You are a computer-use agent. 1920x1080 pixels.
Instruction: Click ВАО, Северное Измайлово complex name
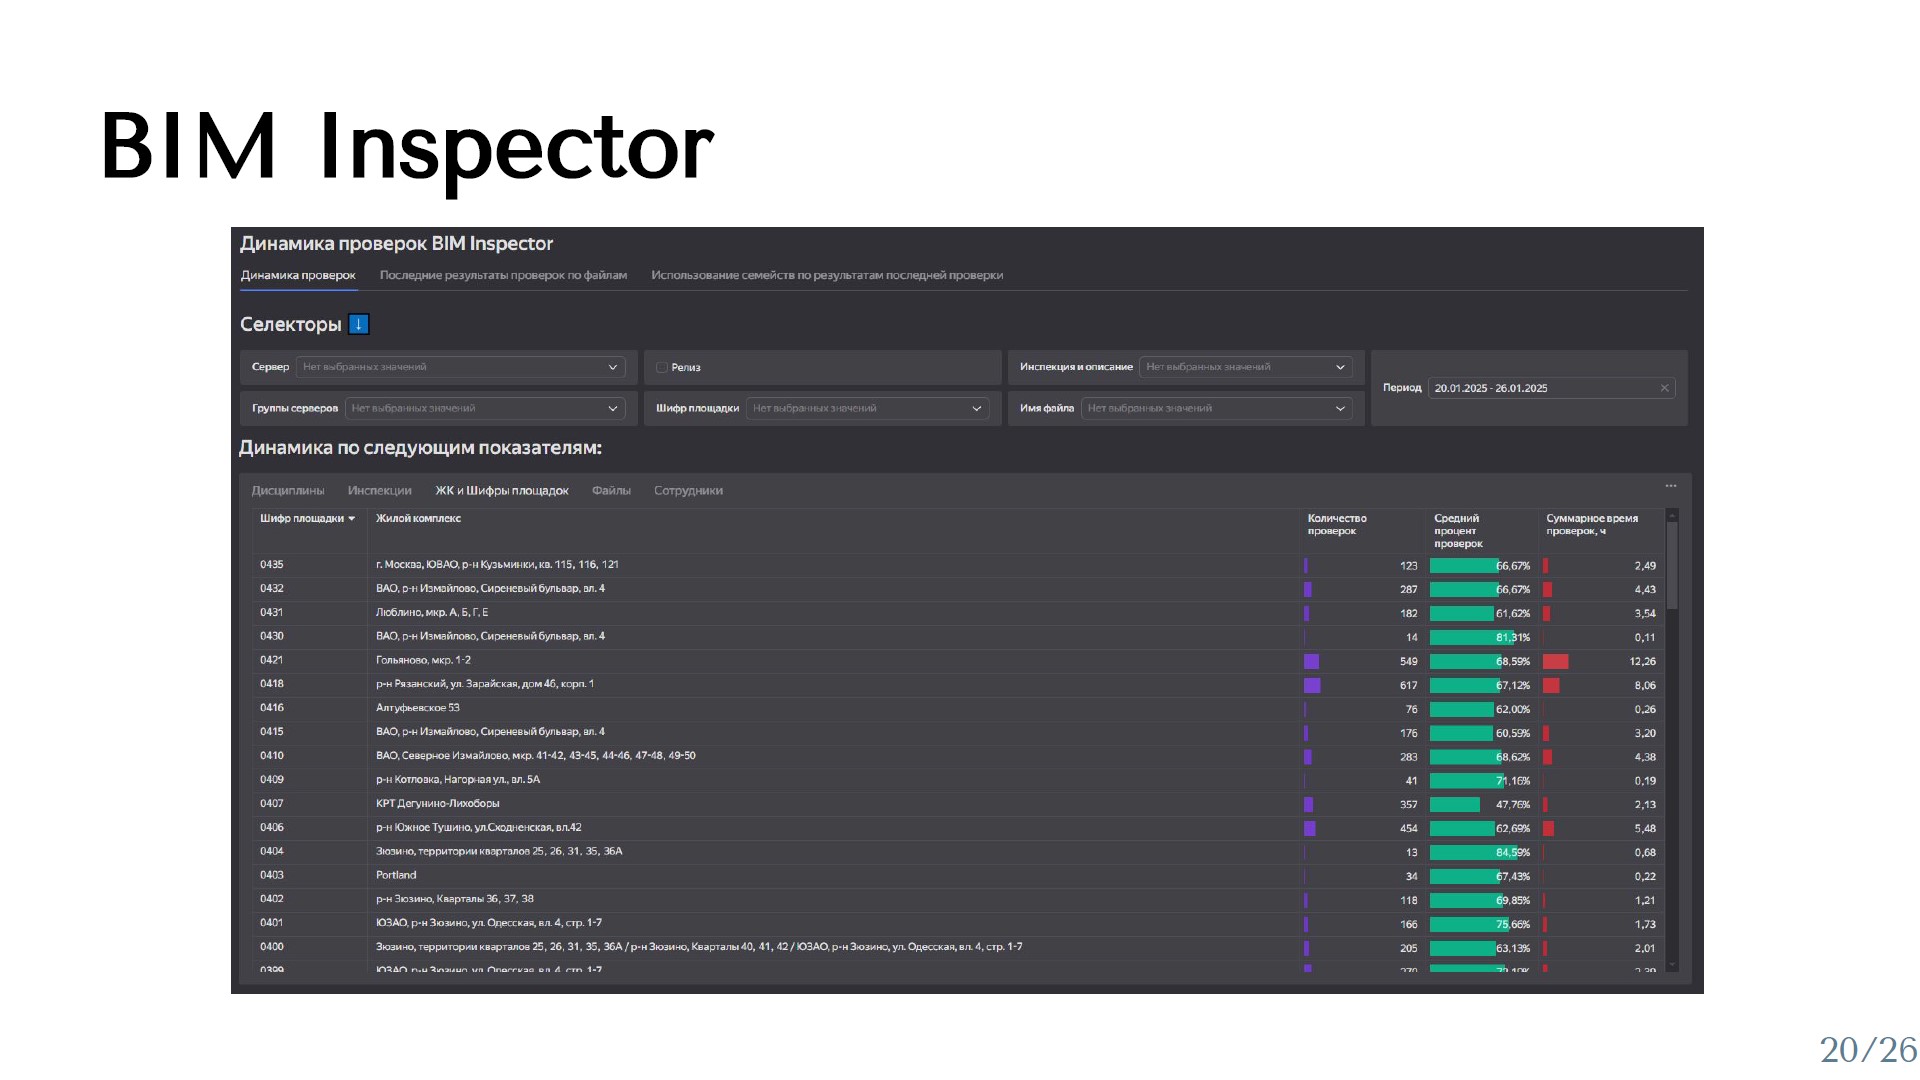[536, 756]
